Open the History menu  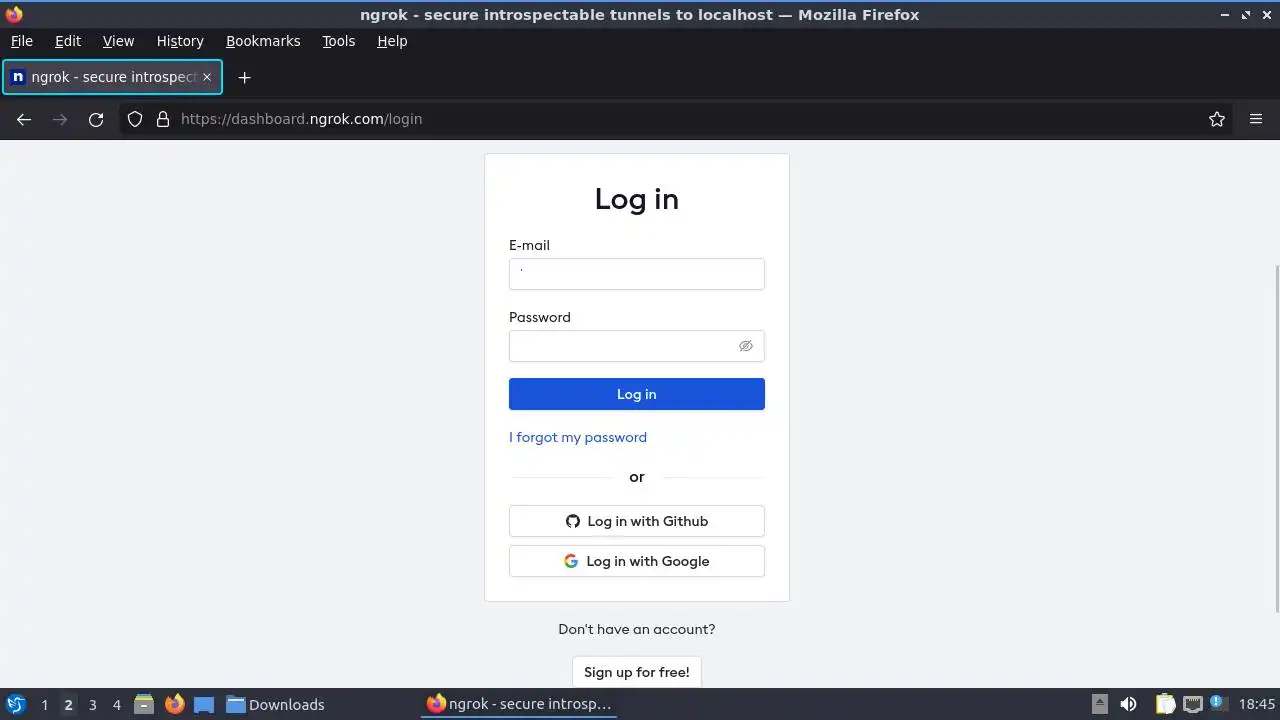coord(180,41)
